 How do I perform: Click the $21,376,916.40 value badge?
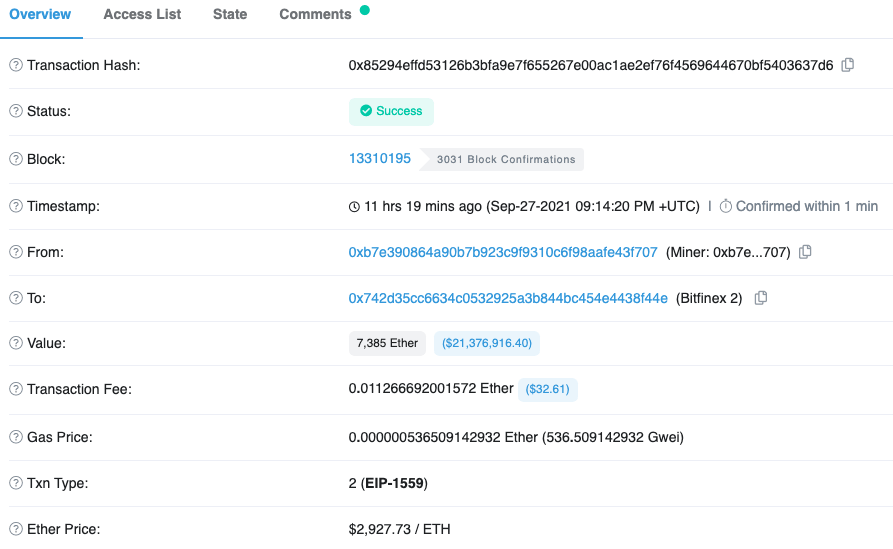point(487,343)
